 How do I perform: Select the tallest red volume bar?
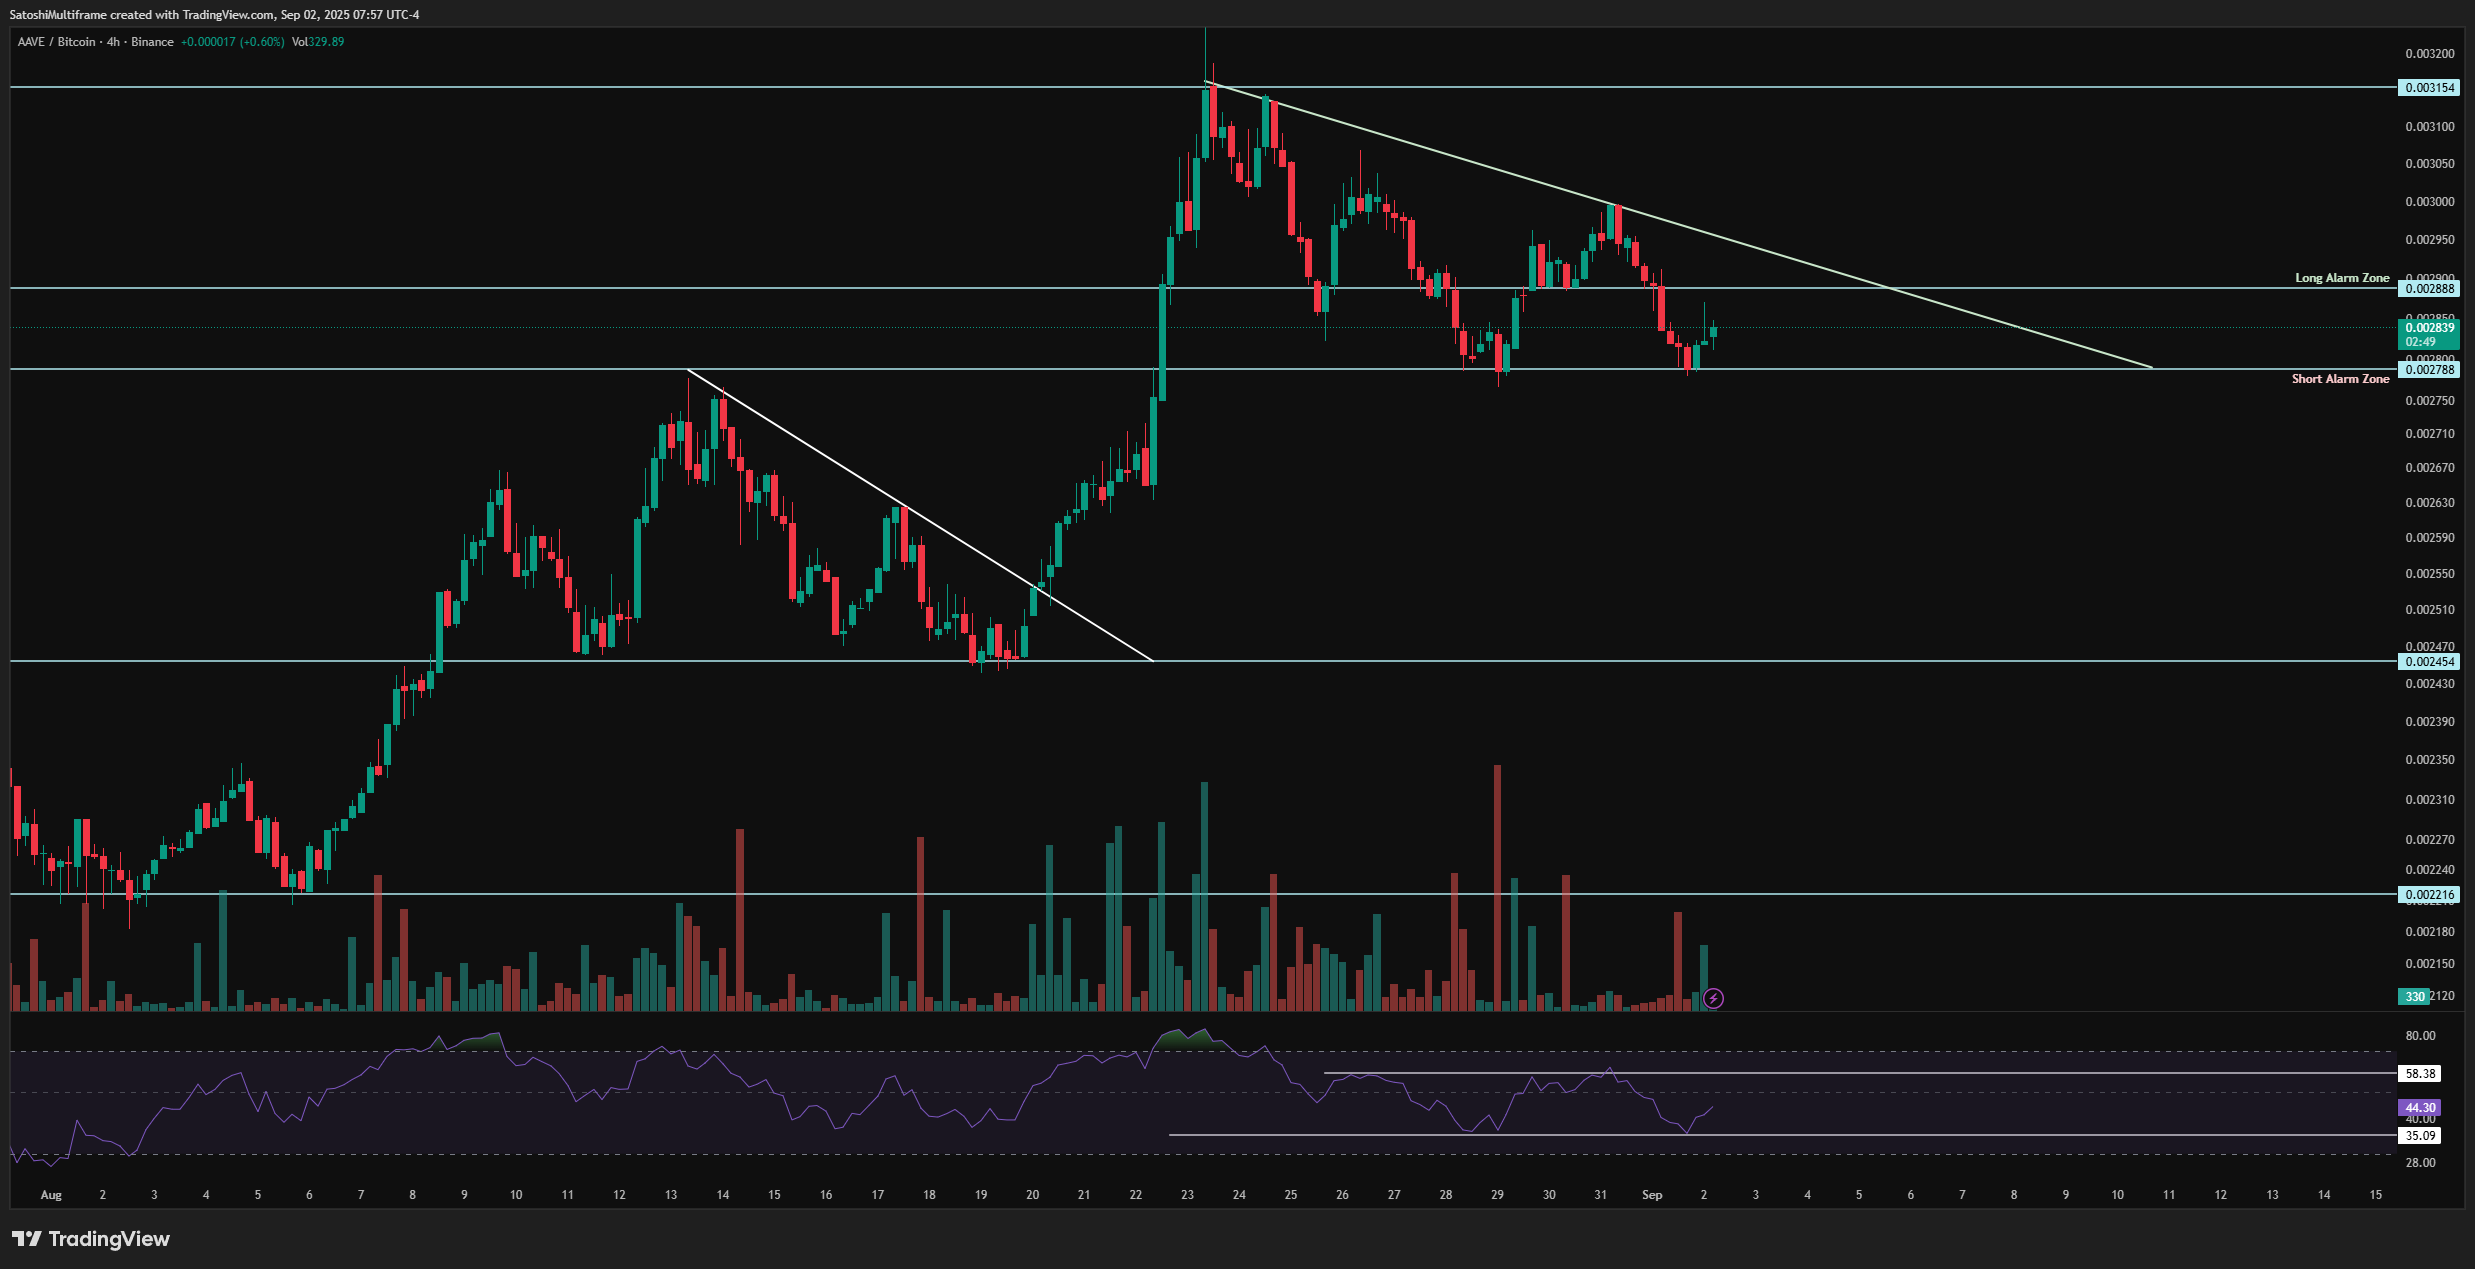point(1497,888)
